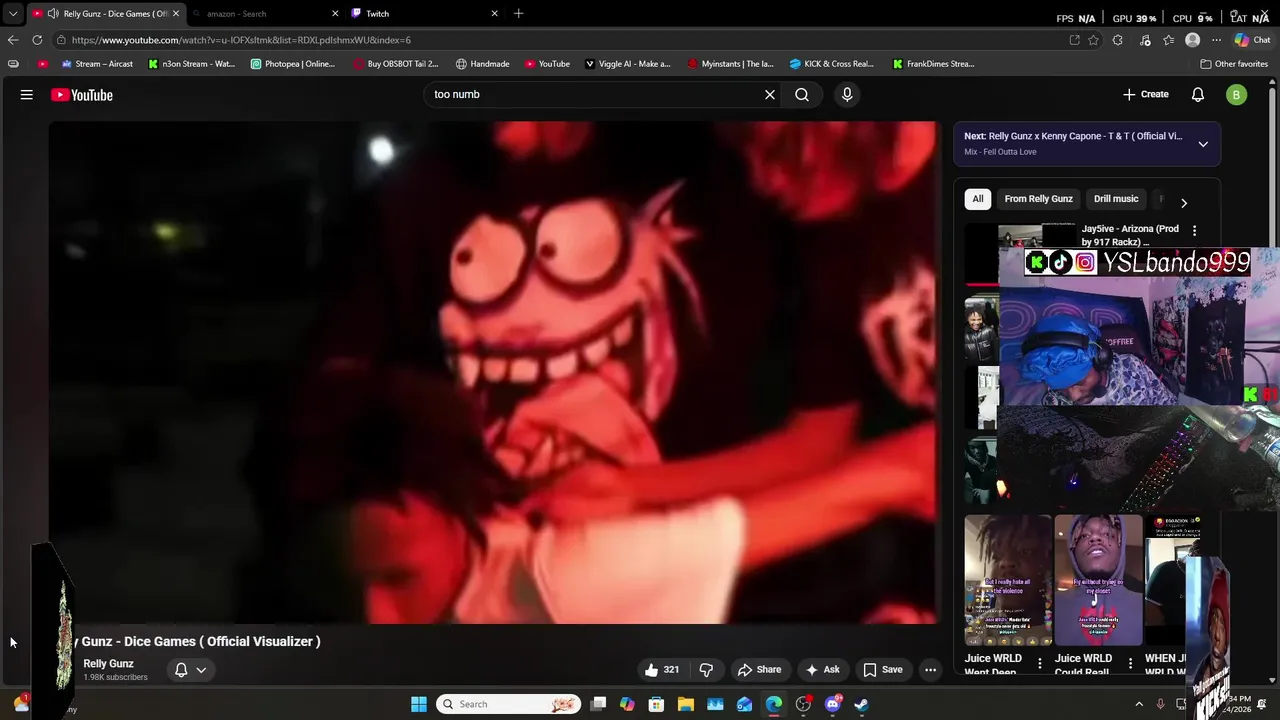Open the 'Juice WRLD Went Deep' short thumbnail
The height and width of the screenshot is (720, 1280).
1008,580
